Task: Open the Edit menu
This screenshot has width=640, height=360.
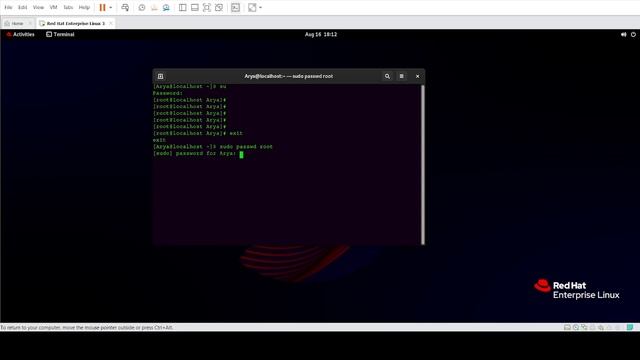Action: pos(22,7)
